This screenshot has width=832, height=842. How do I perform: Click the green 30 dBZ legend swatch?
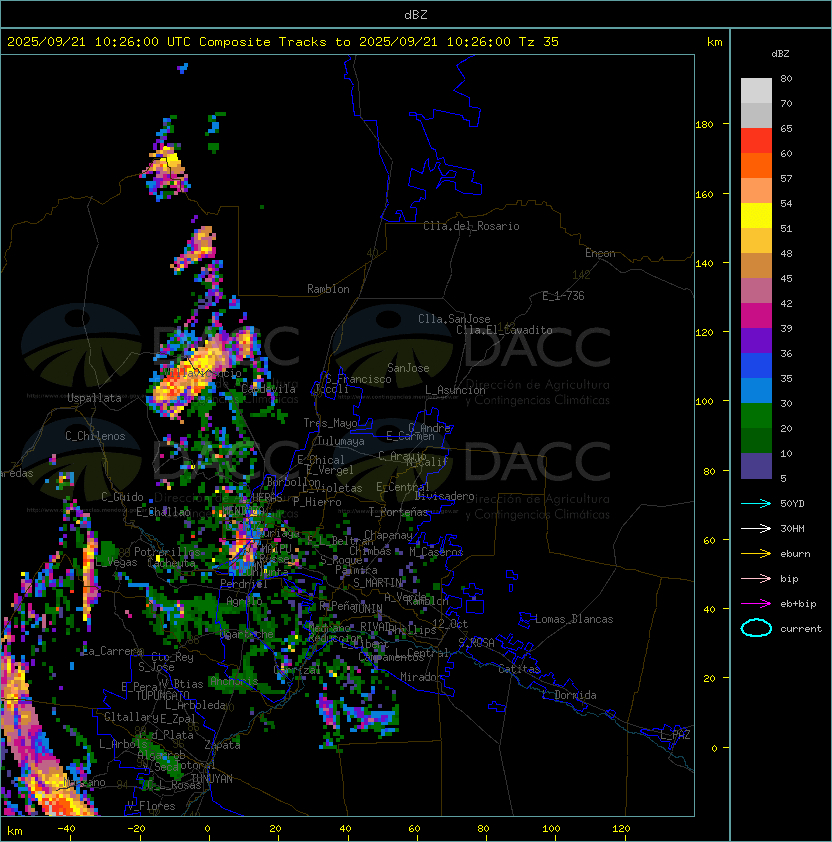click(756, 415)
